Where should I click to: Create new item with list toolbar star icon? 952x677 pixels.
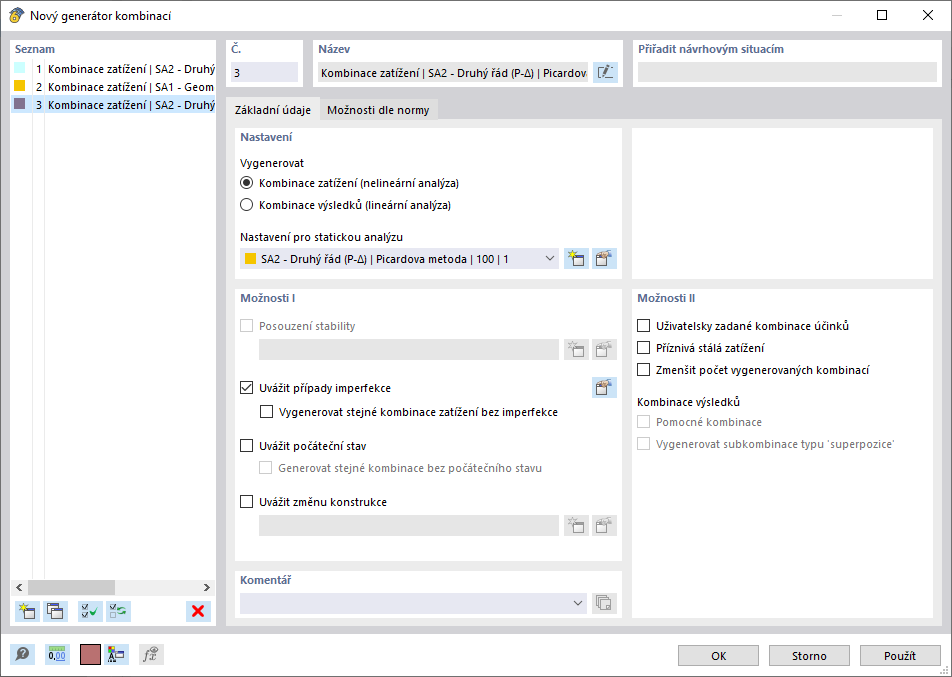(x=27, y=611)
